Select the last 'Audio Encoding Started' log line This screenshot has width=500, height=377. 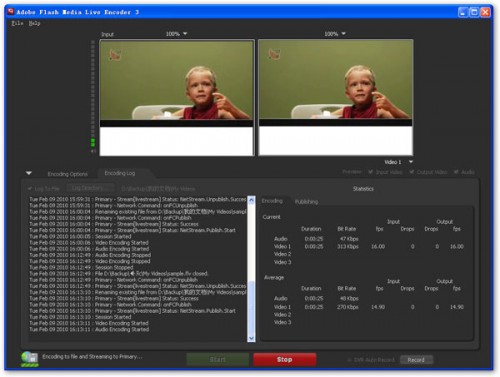[x=89, y=330]
